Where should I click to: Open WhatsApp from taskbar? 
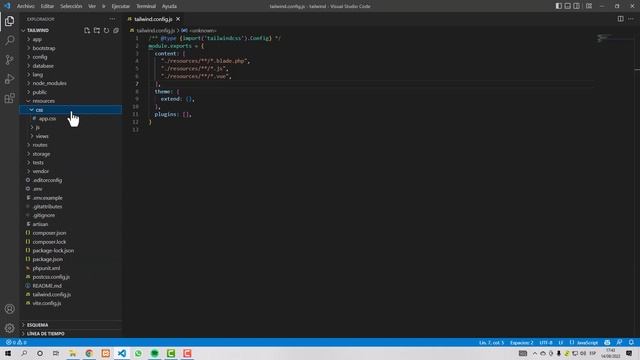(x=138, y=353)
